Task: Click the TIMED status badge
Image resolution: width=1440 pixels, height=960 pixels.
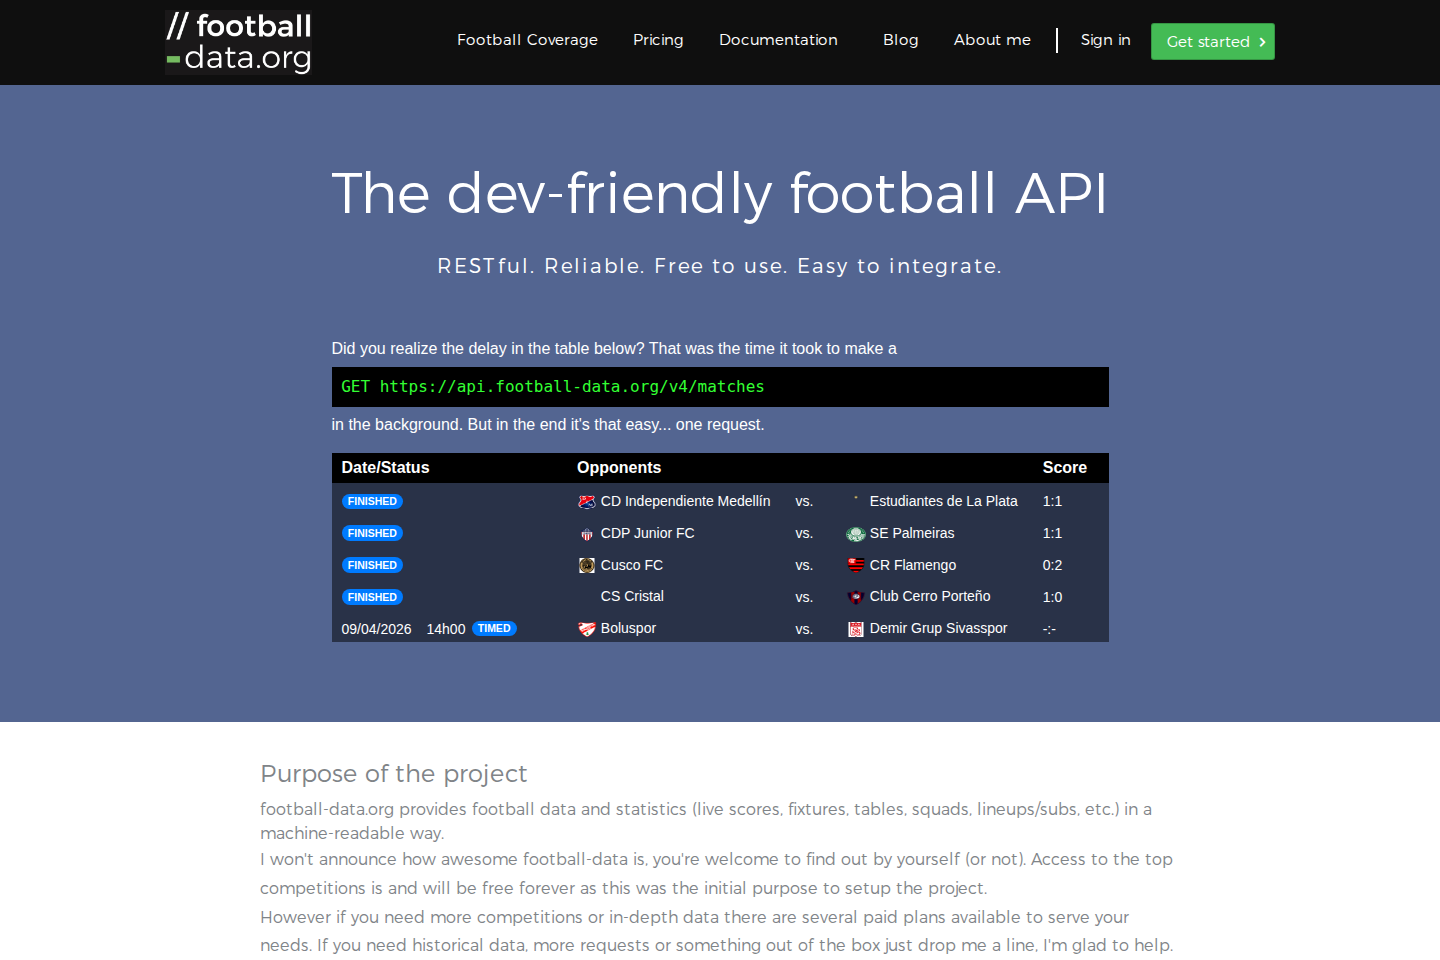Action: click(x=494, y=628)
